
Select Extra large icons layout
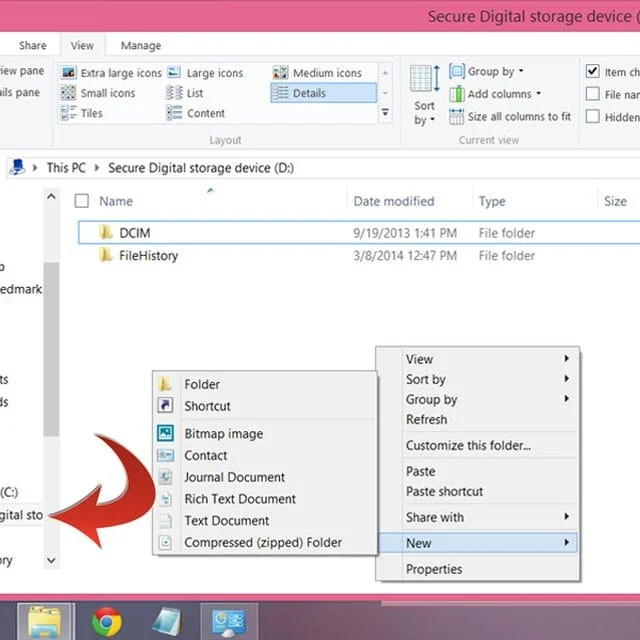(x=111, y=73)
